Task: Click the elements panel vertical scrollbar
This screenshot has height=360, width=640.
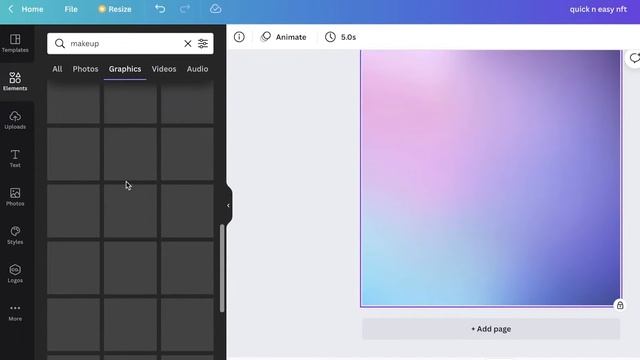Action: 222,268
